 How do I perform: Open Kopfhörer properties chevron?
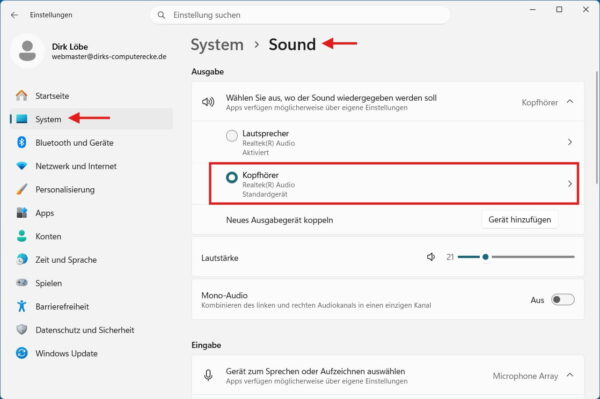point(570,184)
